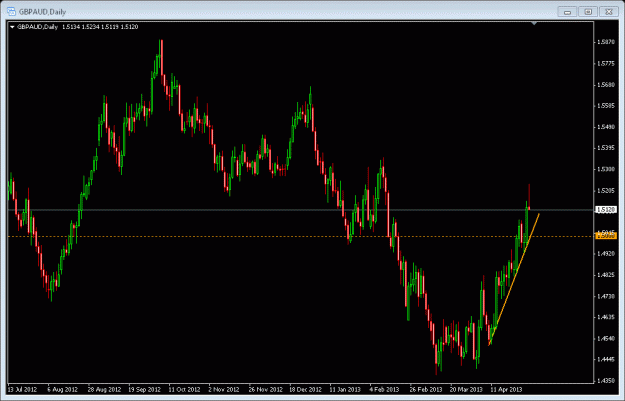Click the 1.5205 price axis label

606,191
